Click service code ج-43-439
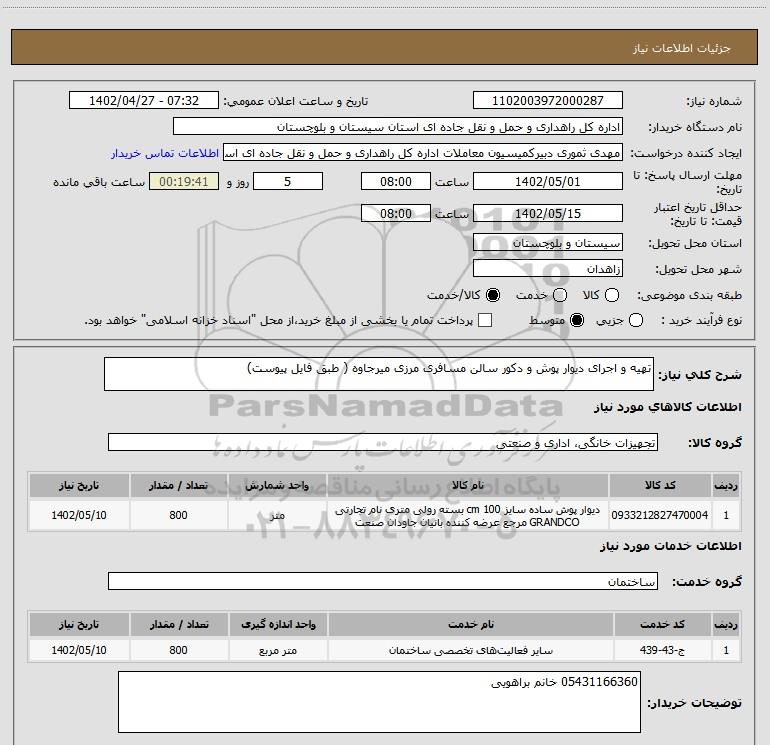This screenshot has height=745, width=770. coord(662,650)
